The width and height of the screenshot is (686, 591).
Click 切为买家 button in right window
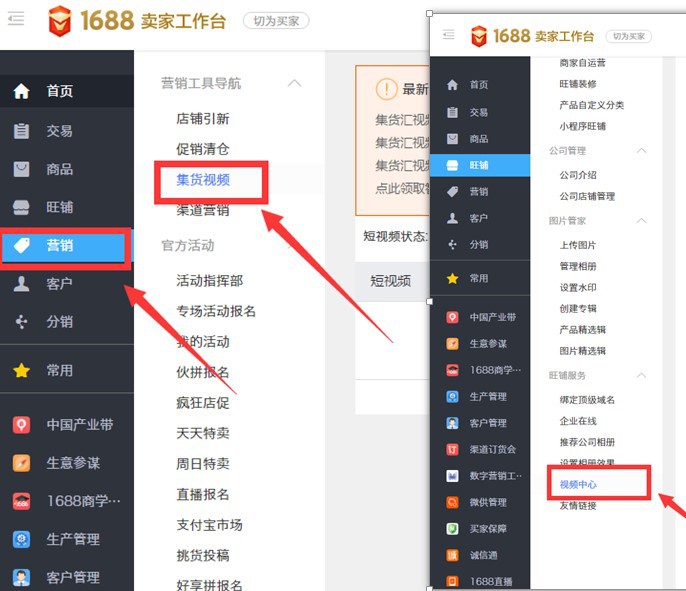(629, 36)
